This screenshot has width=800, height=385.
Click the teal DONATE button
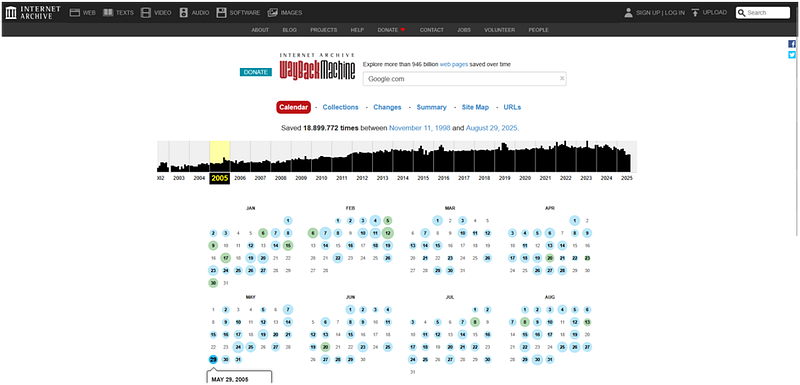[256, 72]
